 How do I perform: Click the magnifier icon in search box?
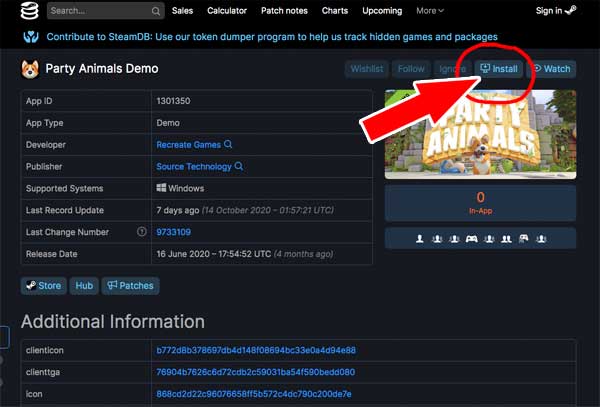(155, 11)
